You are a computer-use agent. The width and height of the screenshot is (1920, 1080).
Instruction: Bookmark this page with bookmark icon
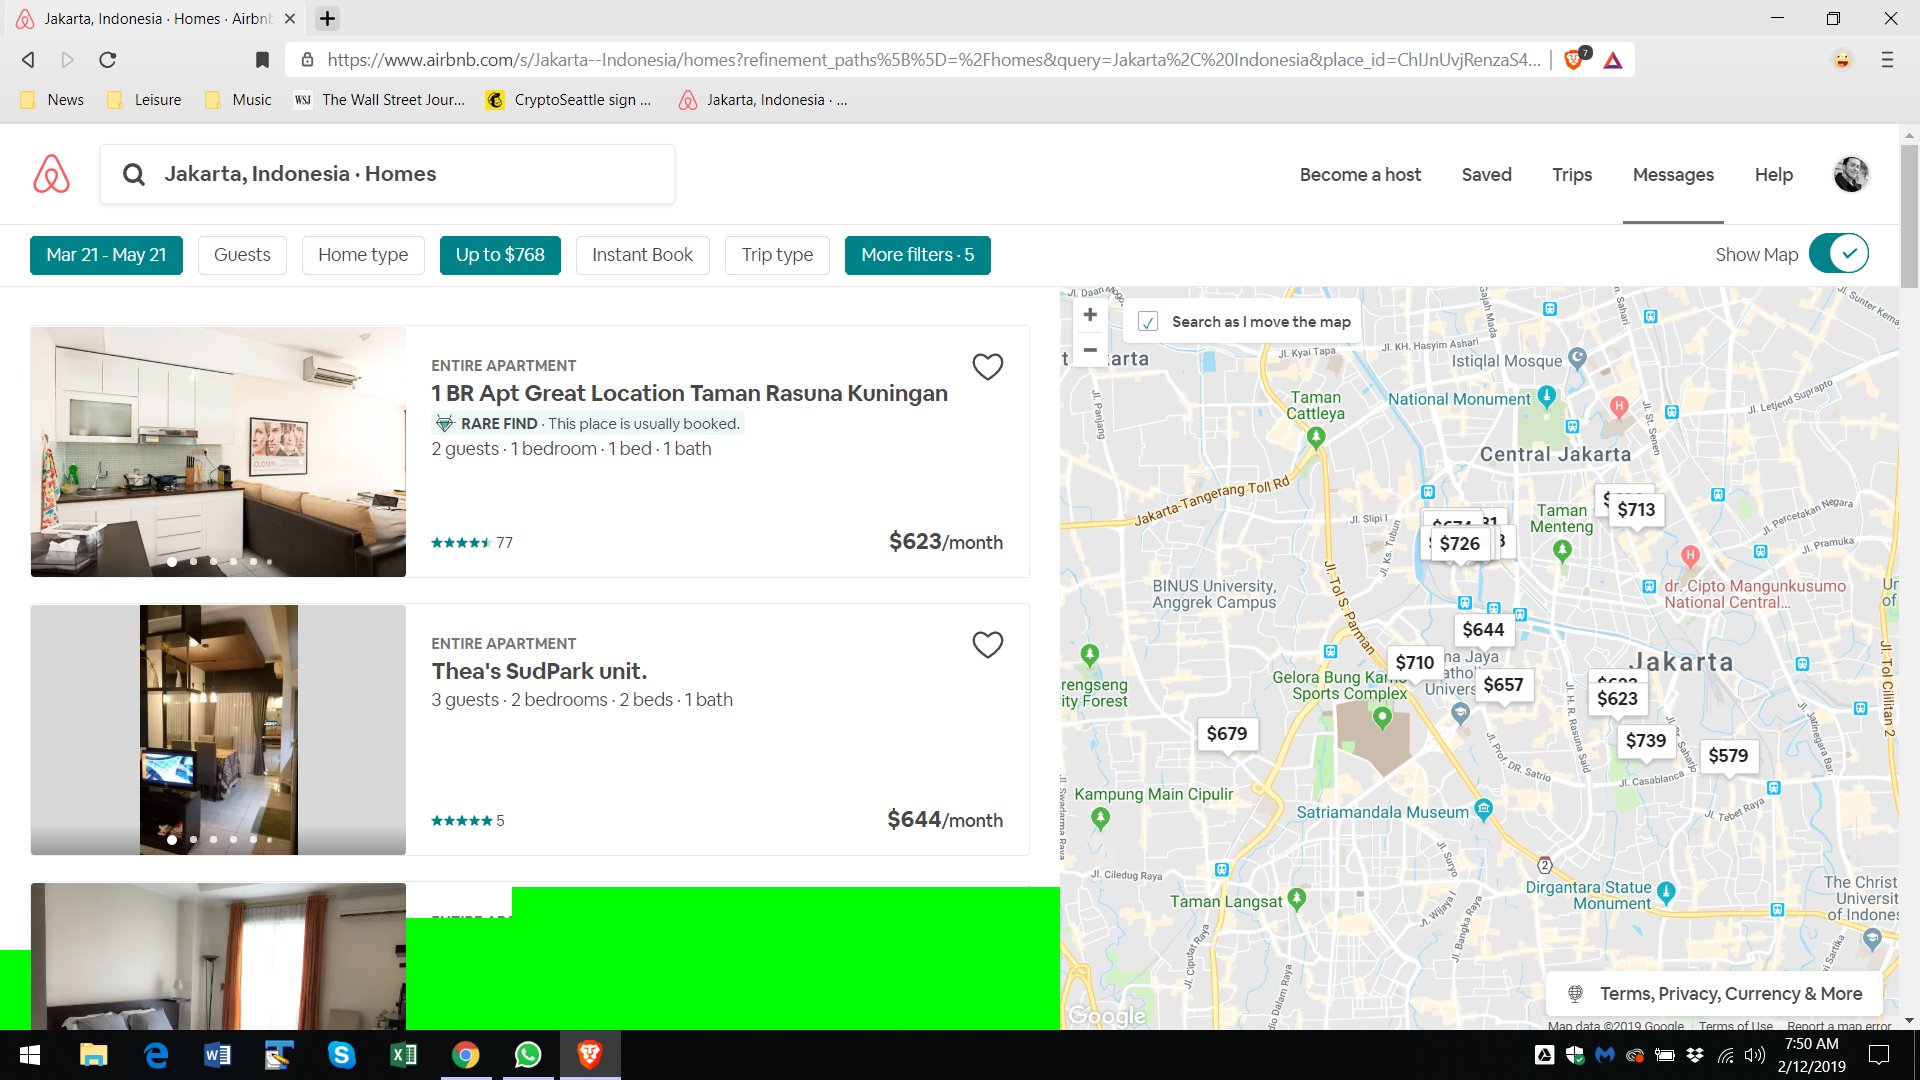point(262,60)
